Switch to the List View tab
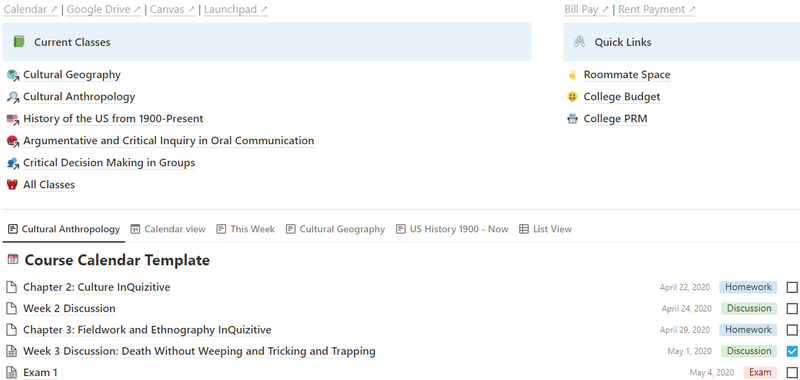This screenshot has height=380, width=800. [x=545, y=230]
